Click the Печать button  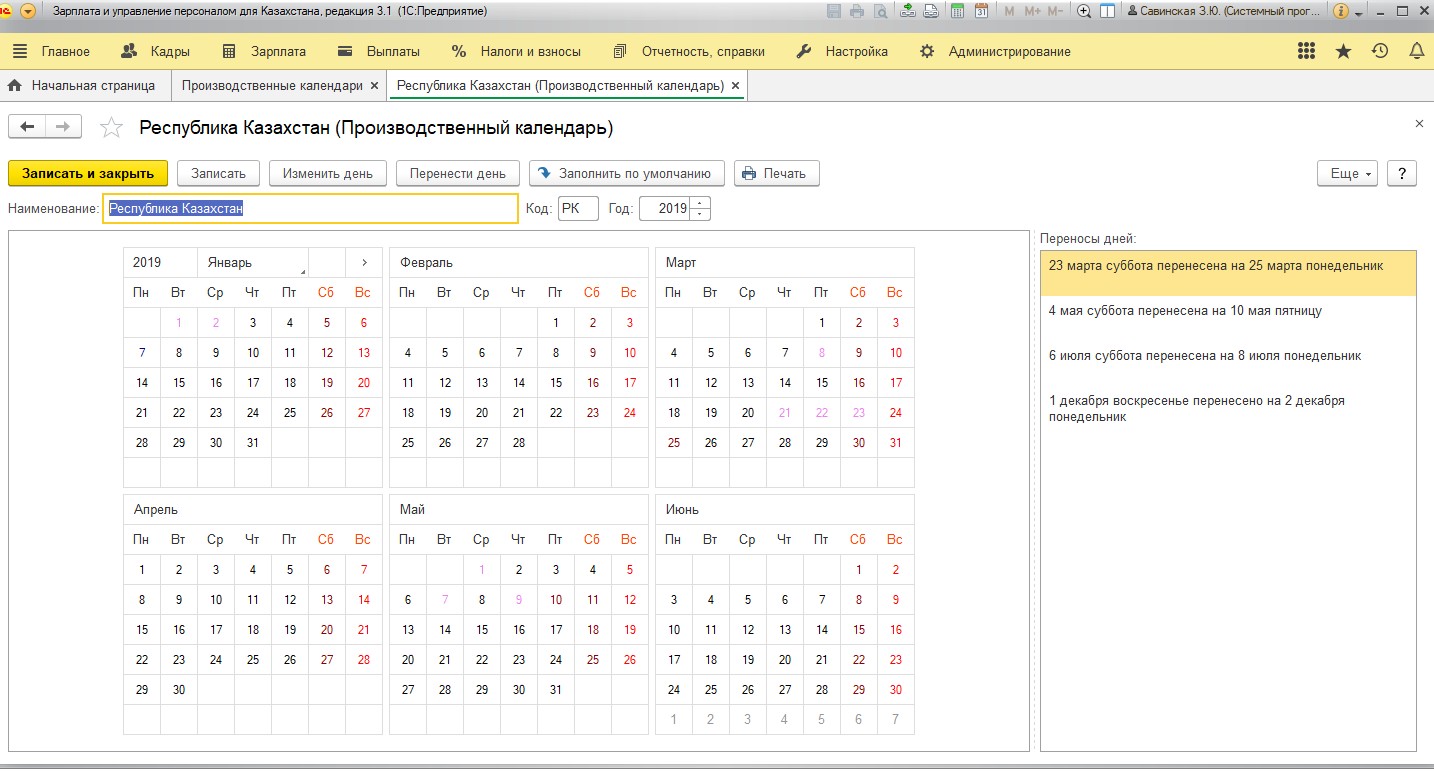click(x=777, y=173)
